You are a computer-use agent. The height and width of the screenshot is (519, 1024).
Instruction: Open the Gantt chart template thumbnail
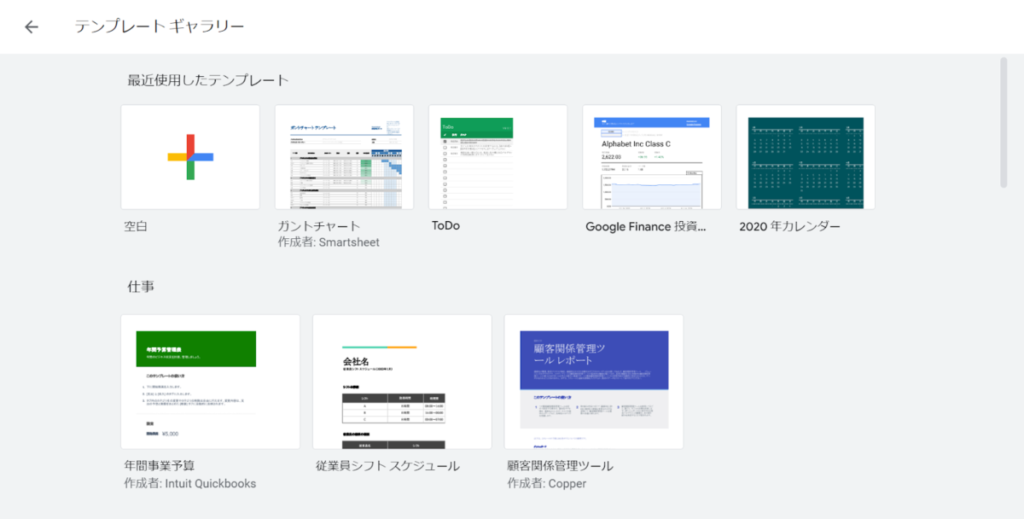pos(344,157)
